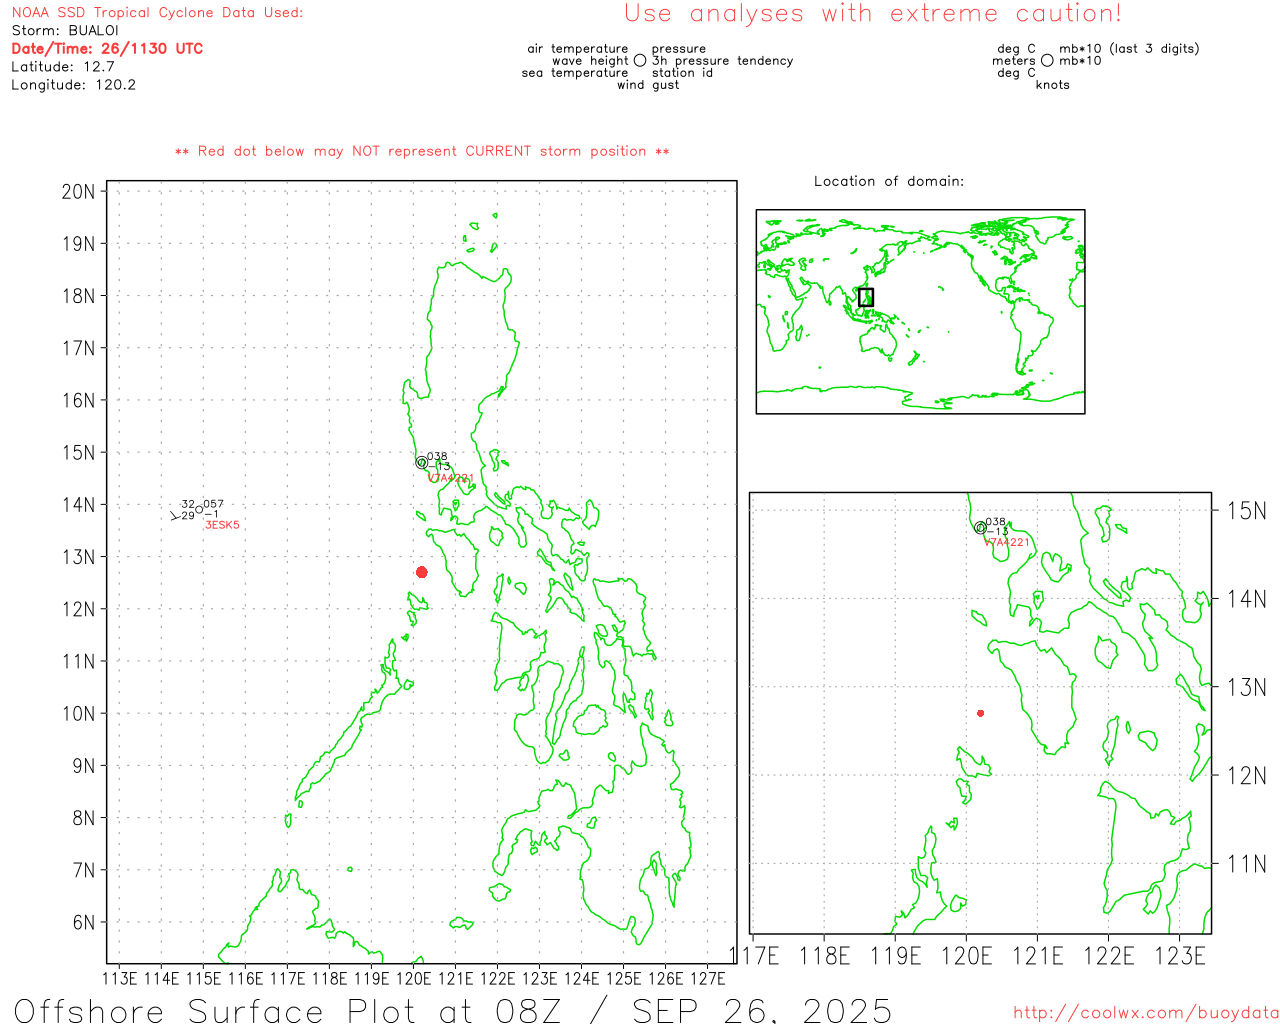
Task: Click the "6N" latitude axis label
Action: (84, 922)
